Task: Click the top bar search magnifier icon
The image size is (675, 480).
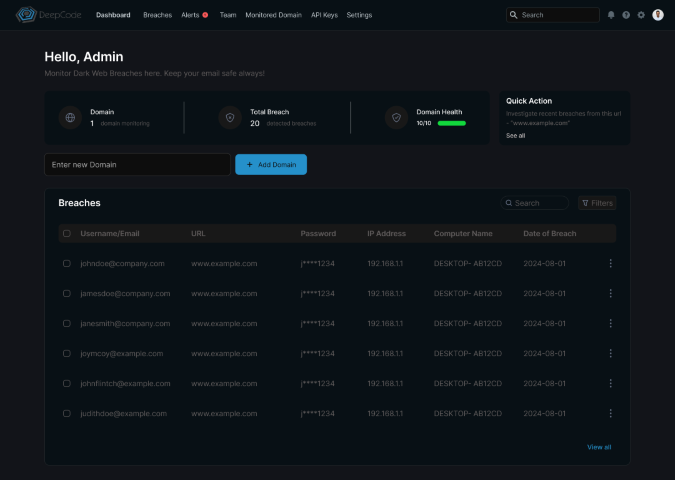Action: point(514,15)
